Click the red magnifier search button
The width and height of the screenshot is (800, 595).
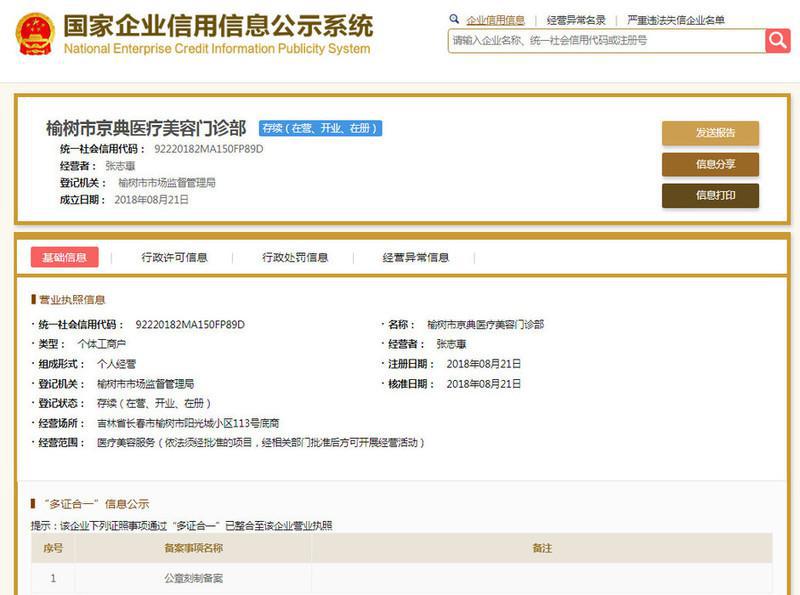pos(777,41)
